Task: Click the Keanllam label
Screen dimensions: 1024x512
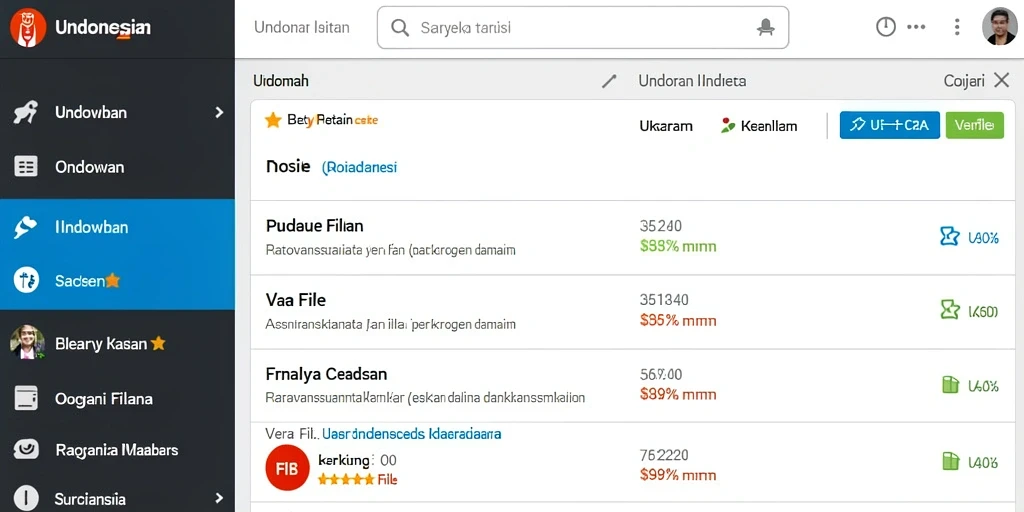Action: pos(769,126)
